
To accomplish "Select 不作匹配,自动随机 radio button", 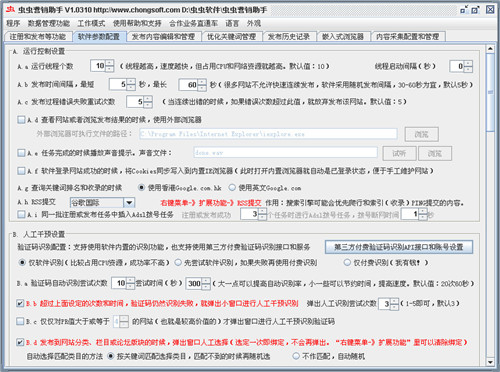I will tap(296, 356).
